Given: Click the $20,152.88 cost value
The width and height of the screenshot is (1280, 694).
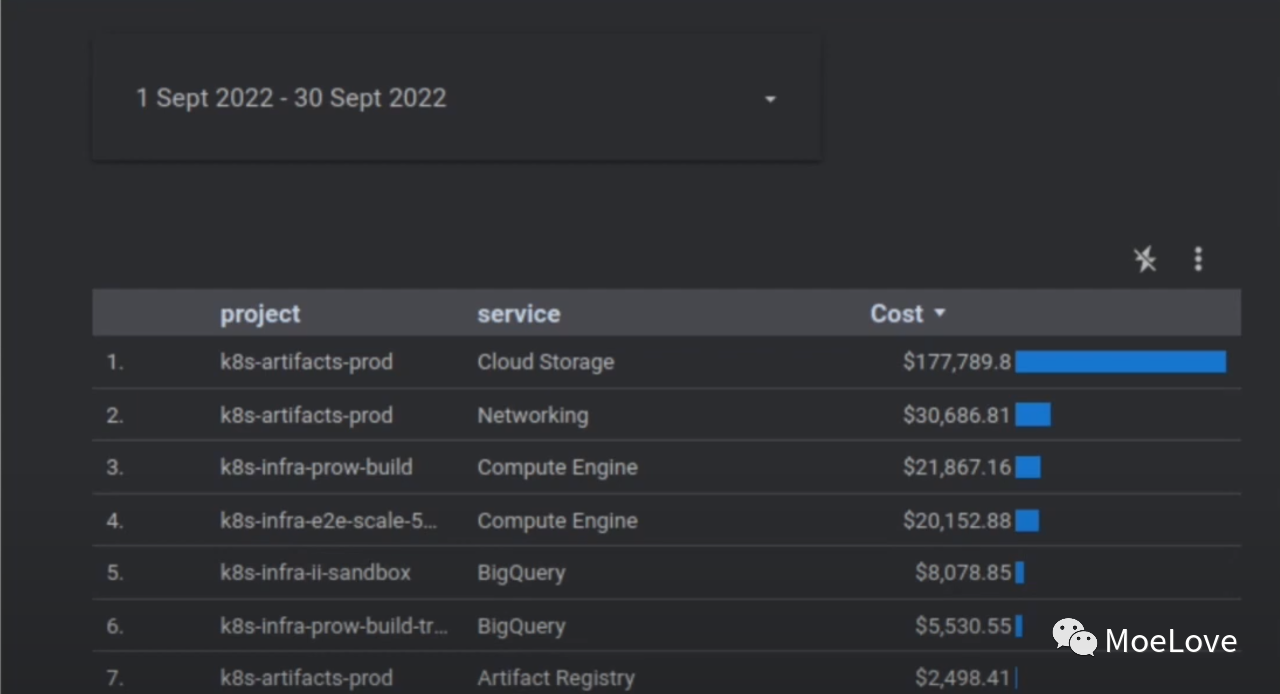Looking at the screenshot, I should click(x=957, y=520).
